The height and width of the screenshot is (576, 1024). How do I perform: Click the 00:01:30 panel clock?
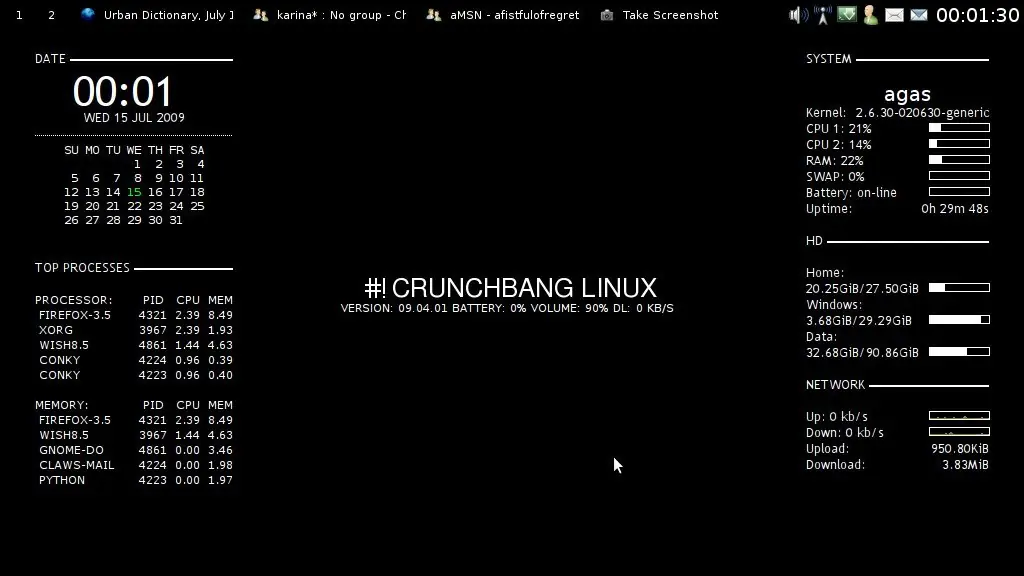(x=977, y=15)
